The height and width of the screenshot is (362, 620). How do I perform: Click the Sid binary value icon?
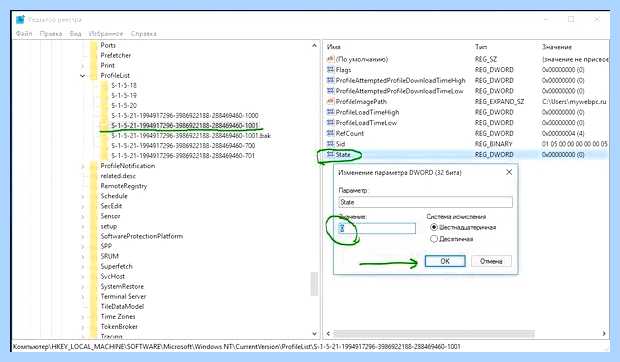(x=331, y=144)
